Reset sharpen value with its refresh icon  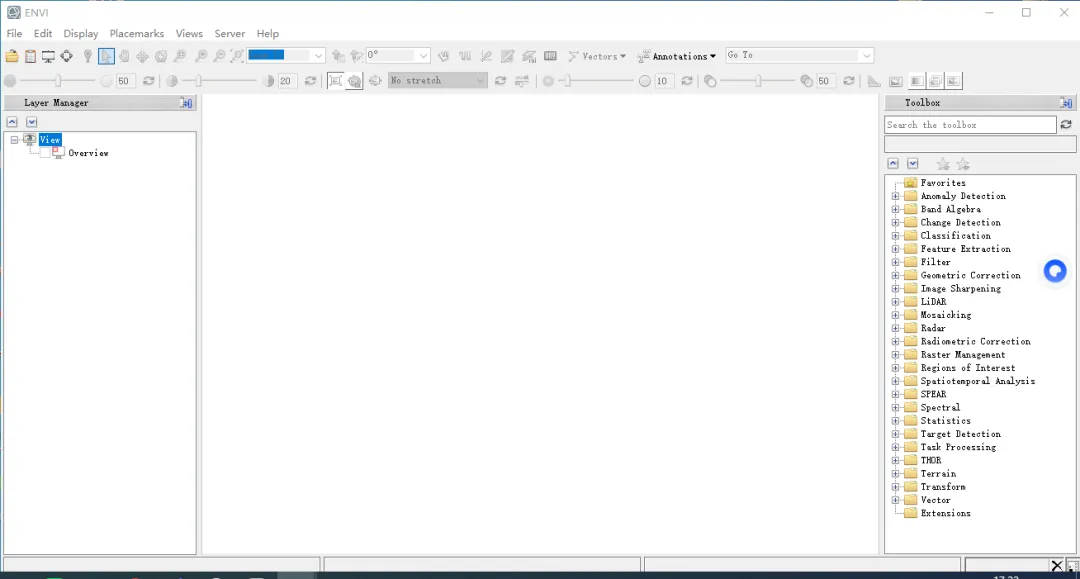[x=687, y=81]
